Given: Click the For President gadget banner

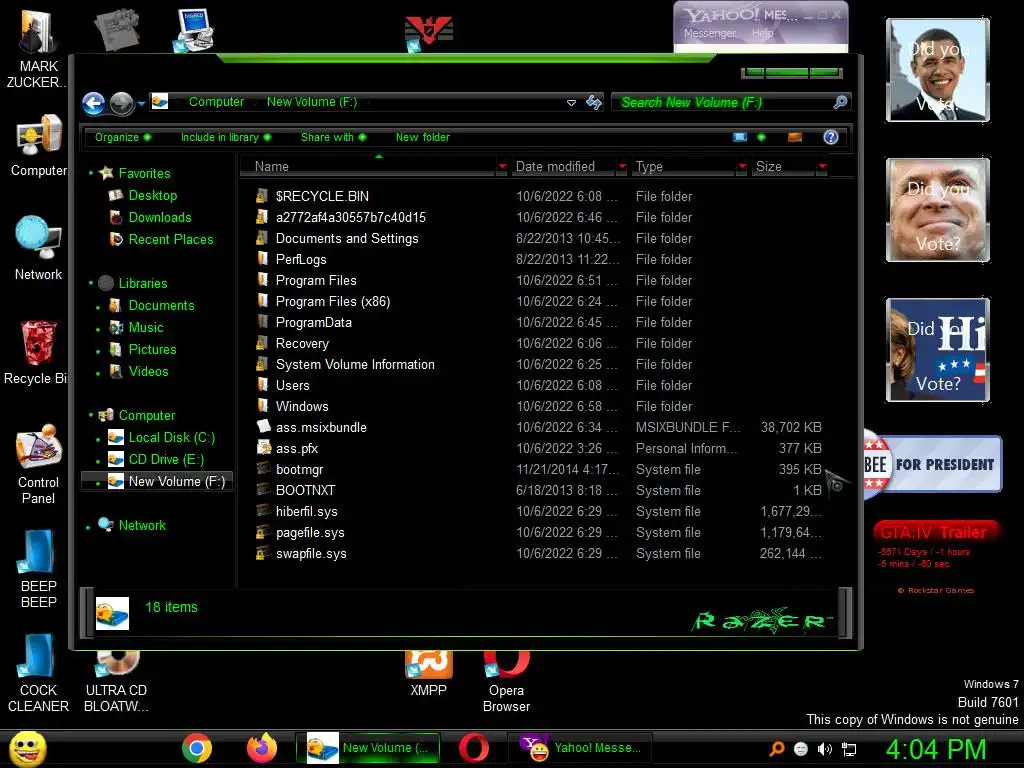Looking at the screenshot, I should 933,464.
